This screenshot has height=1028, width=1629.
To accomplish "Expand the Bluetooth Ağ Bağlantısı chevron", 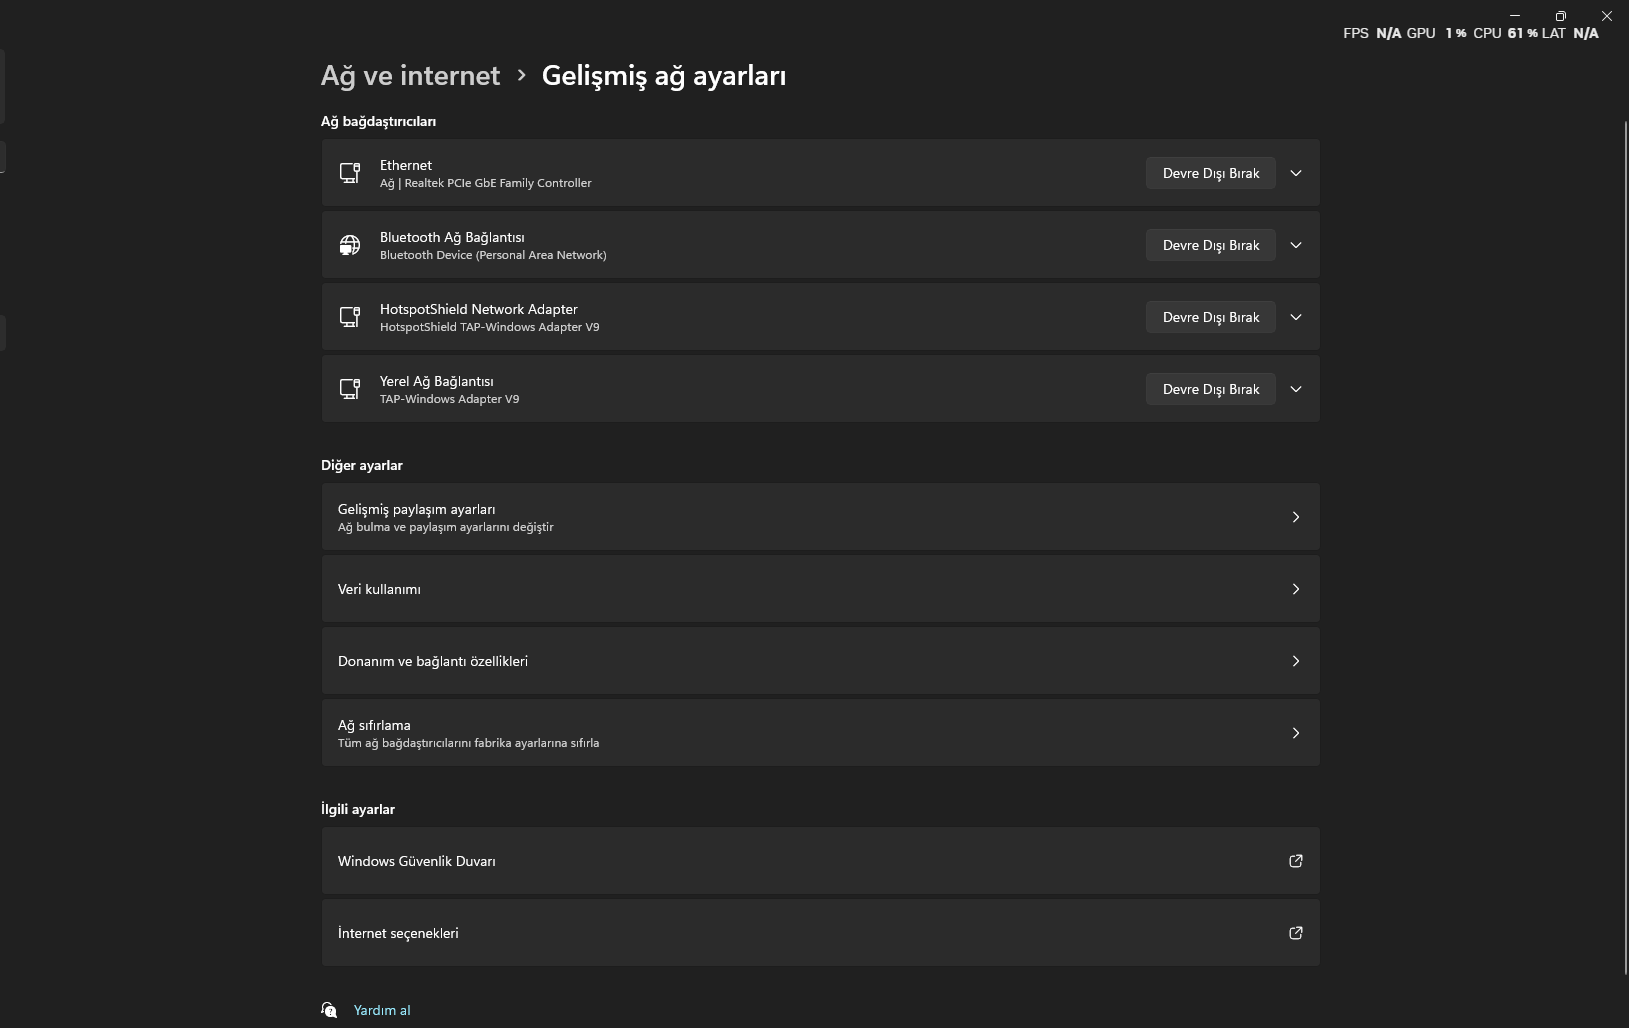I will 1296,245.
